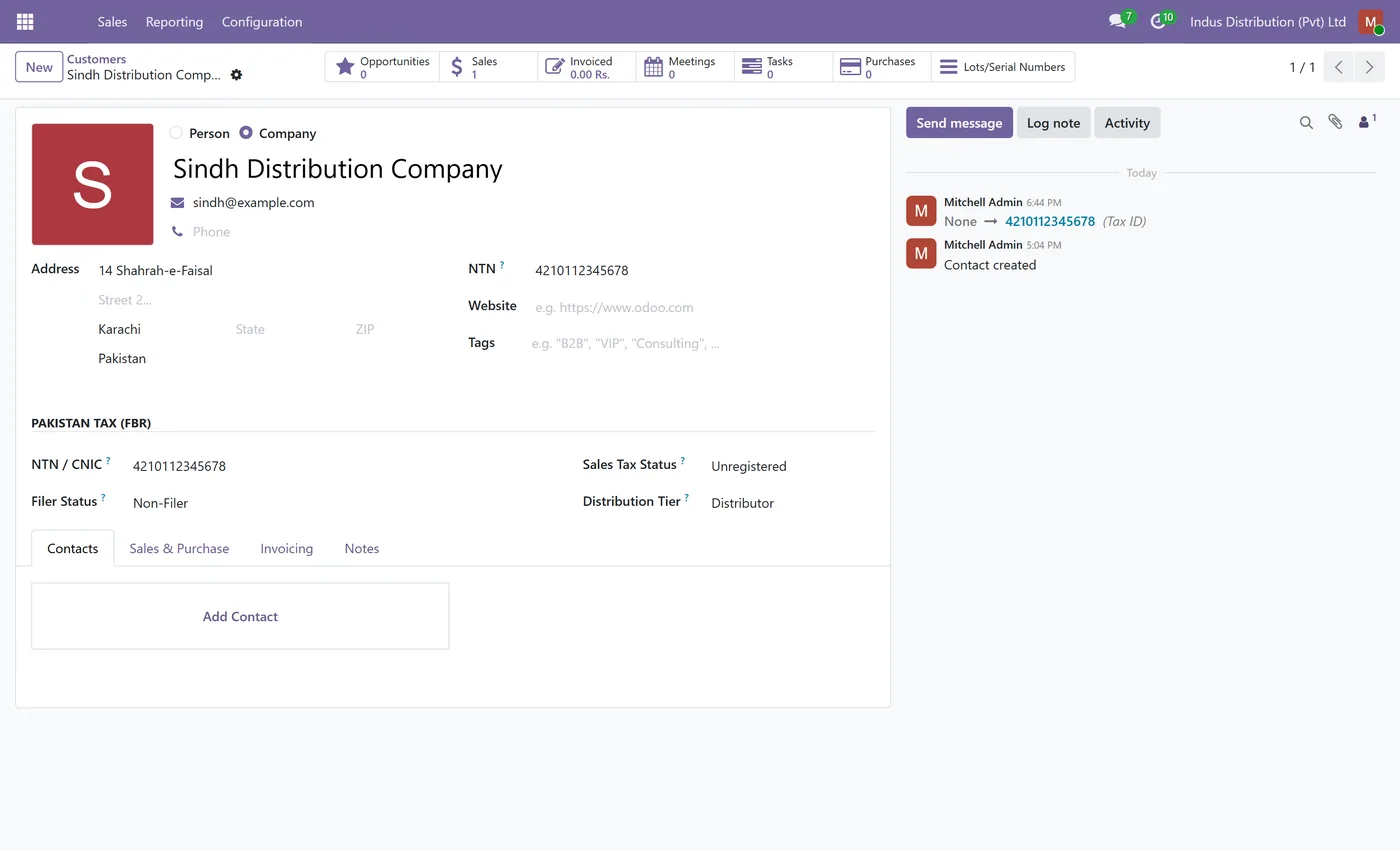Open Distribution Tier dropdown showing Distributor

pos(792,503)
